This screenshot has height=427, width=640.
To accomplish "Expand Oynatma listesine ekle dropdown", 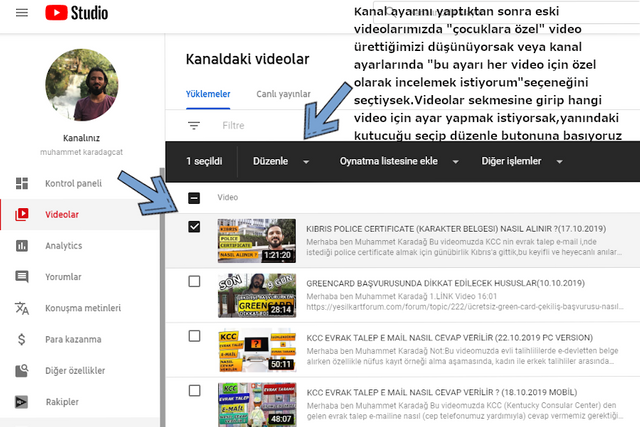I will point(399,161).
